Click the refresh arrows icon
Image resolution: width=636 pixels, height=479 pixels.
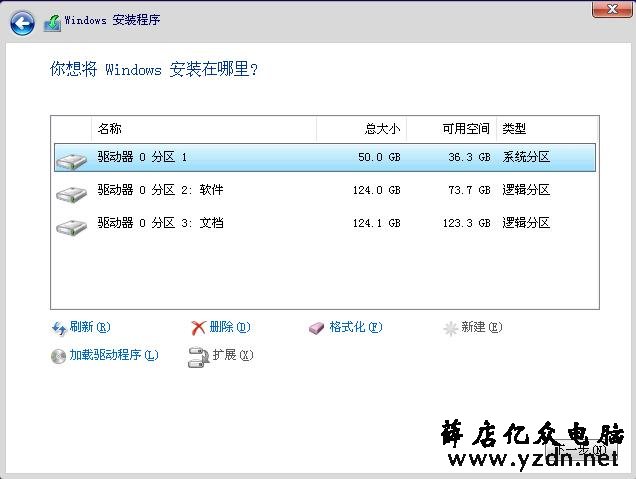(x=59, y=328)
